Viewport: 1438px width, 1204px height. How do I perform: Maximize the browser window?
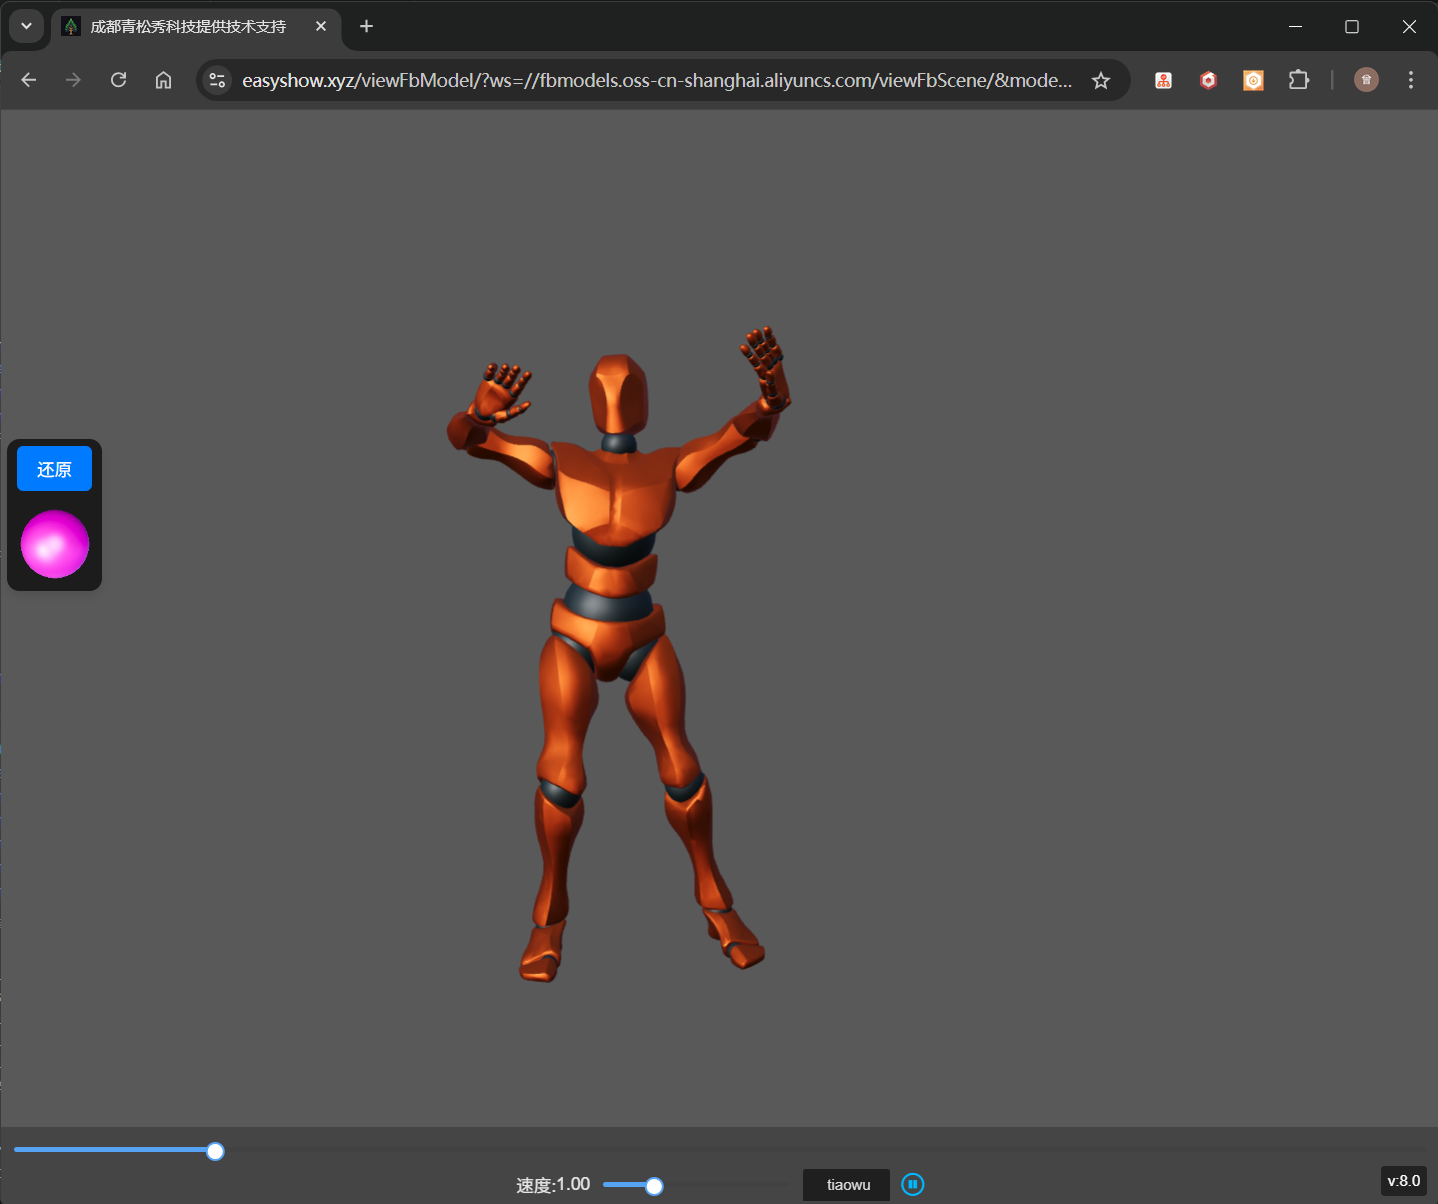point(1352,26)
